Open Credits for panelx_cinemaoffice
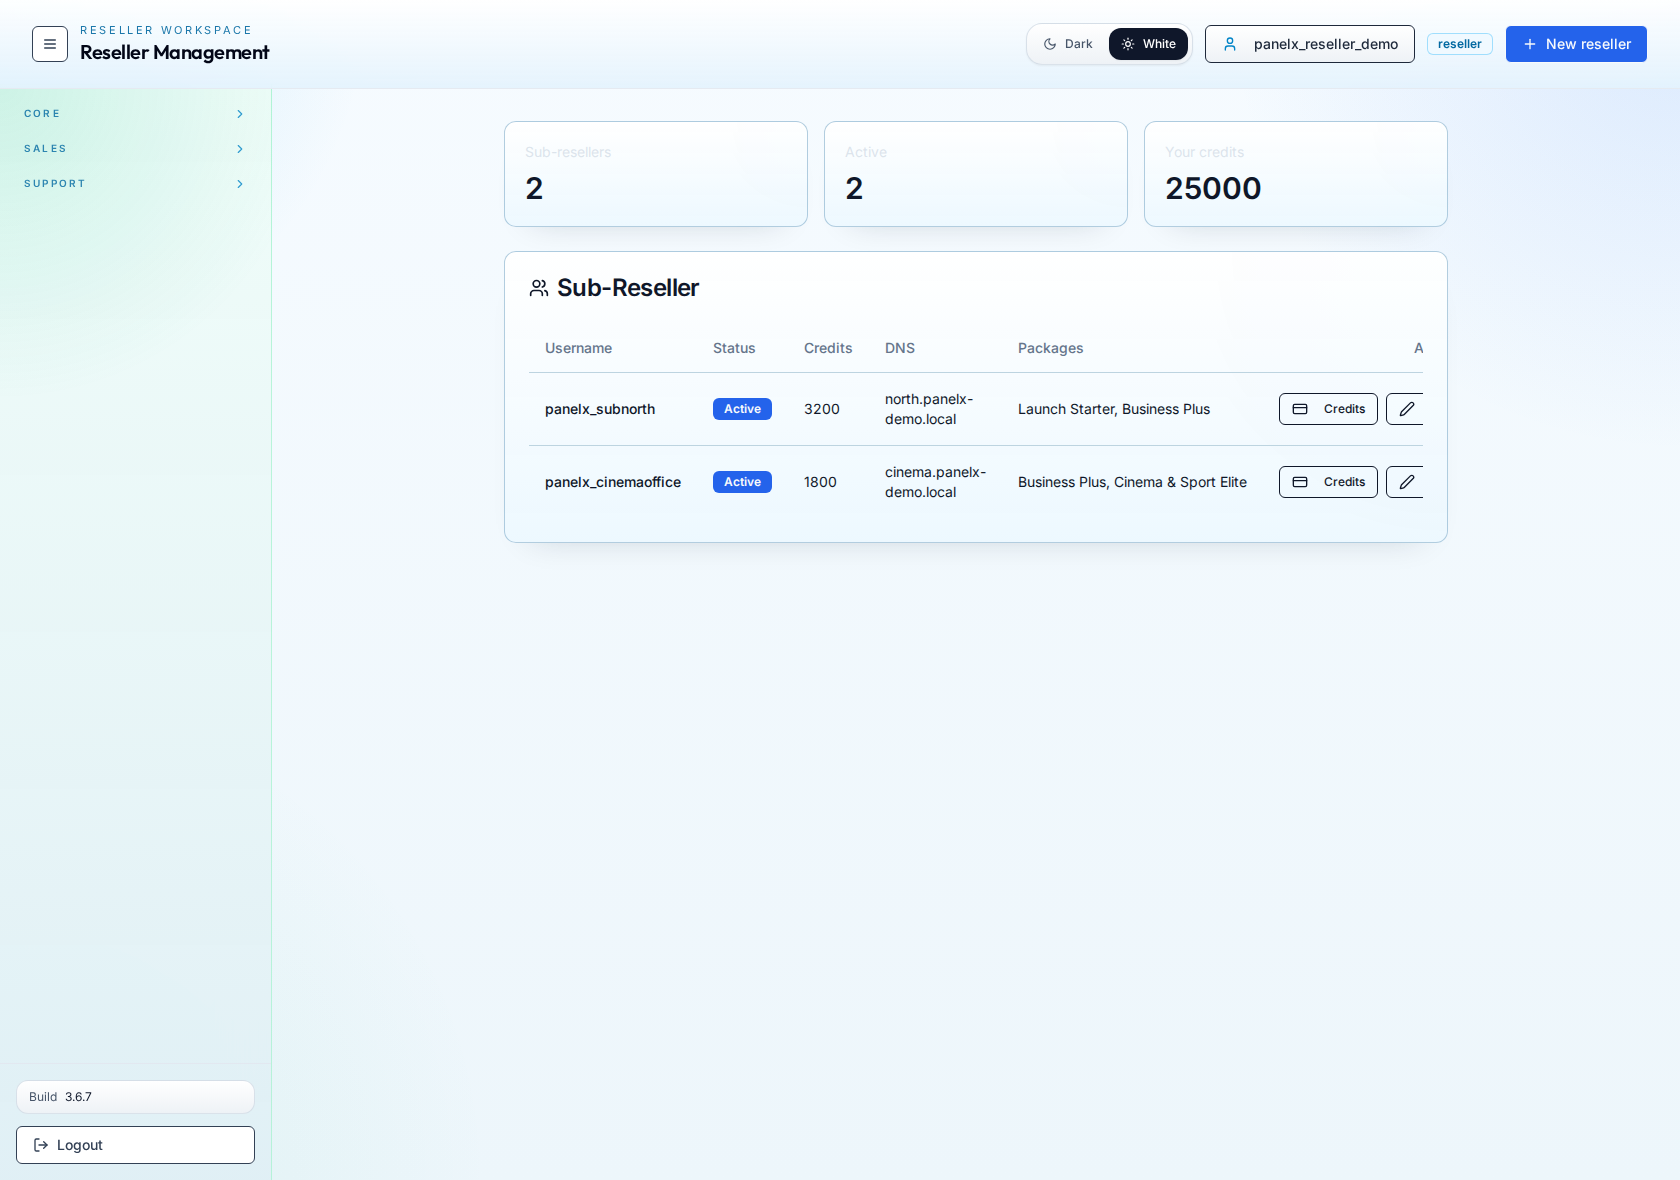1680x1180 pixels. point(1328,482)
